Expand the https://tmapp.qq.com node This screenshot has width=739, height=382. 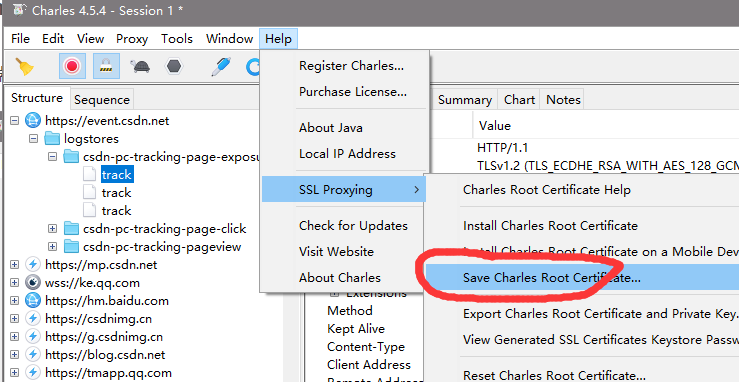(x=14, y=373)
